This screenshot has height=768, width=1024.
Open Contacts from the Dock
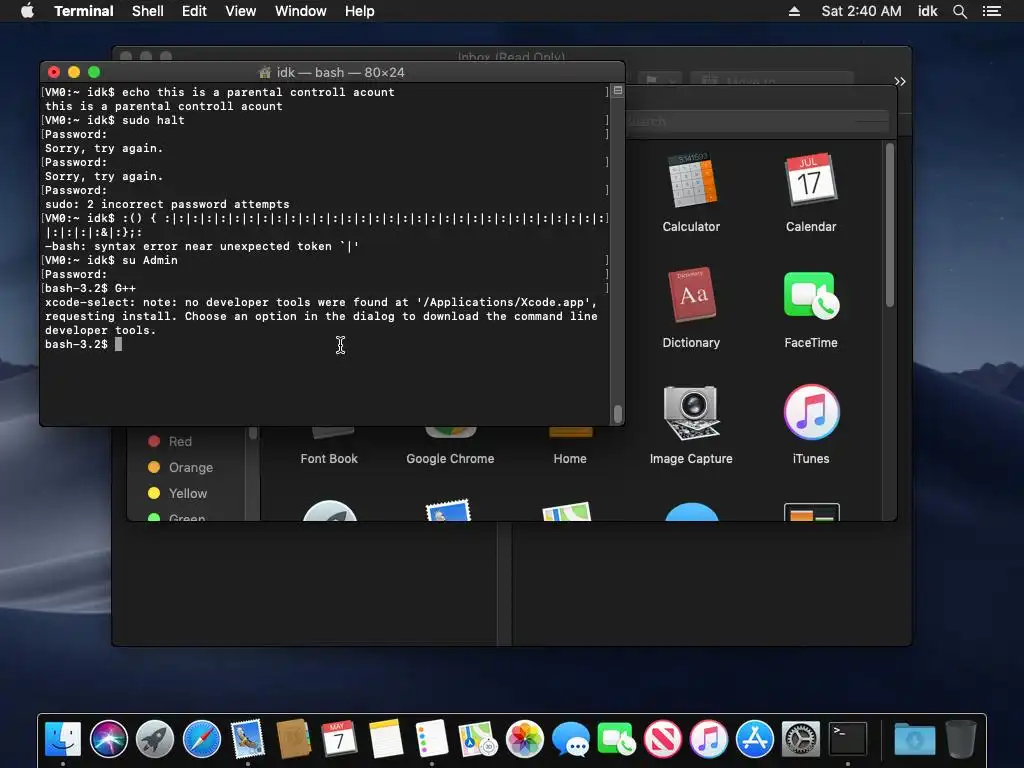(x=293, y=739)
